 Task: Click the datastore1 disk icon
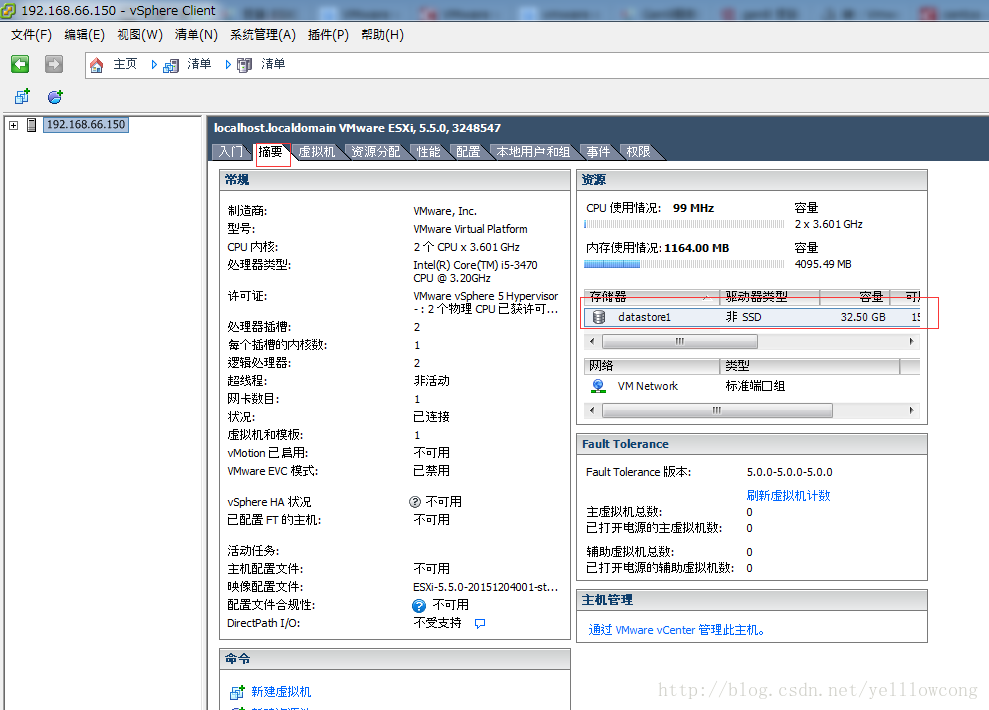click(599, 317)
